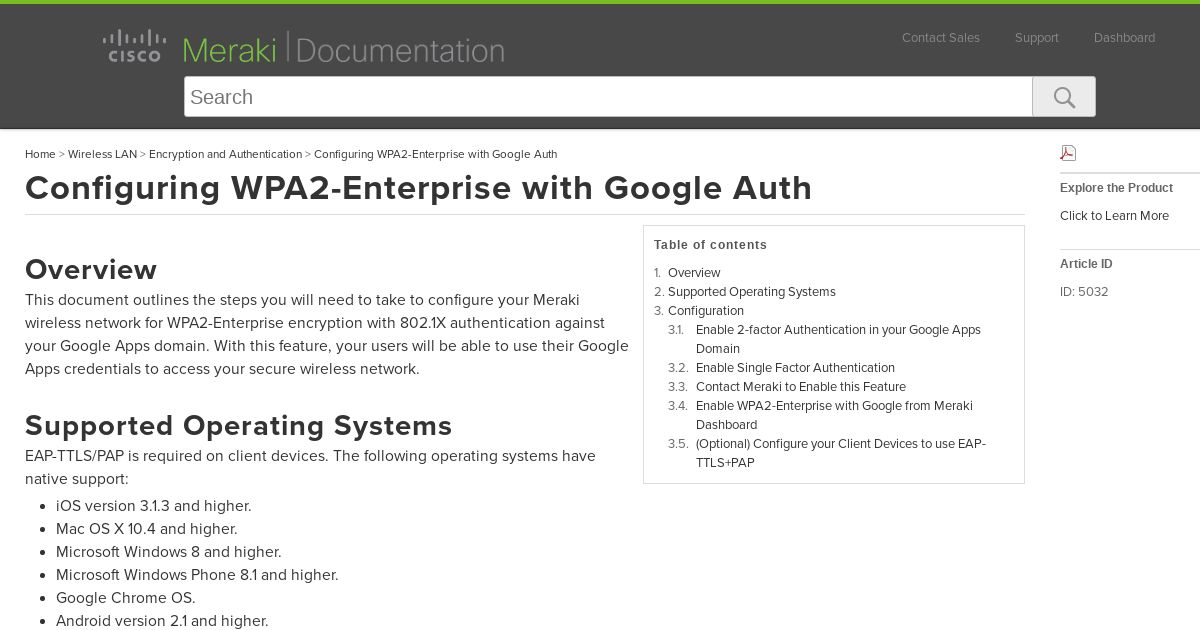Go to Home breadcrumb
The width and height of the screenshot is (1200, 630).
pos(40,154)
